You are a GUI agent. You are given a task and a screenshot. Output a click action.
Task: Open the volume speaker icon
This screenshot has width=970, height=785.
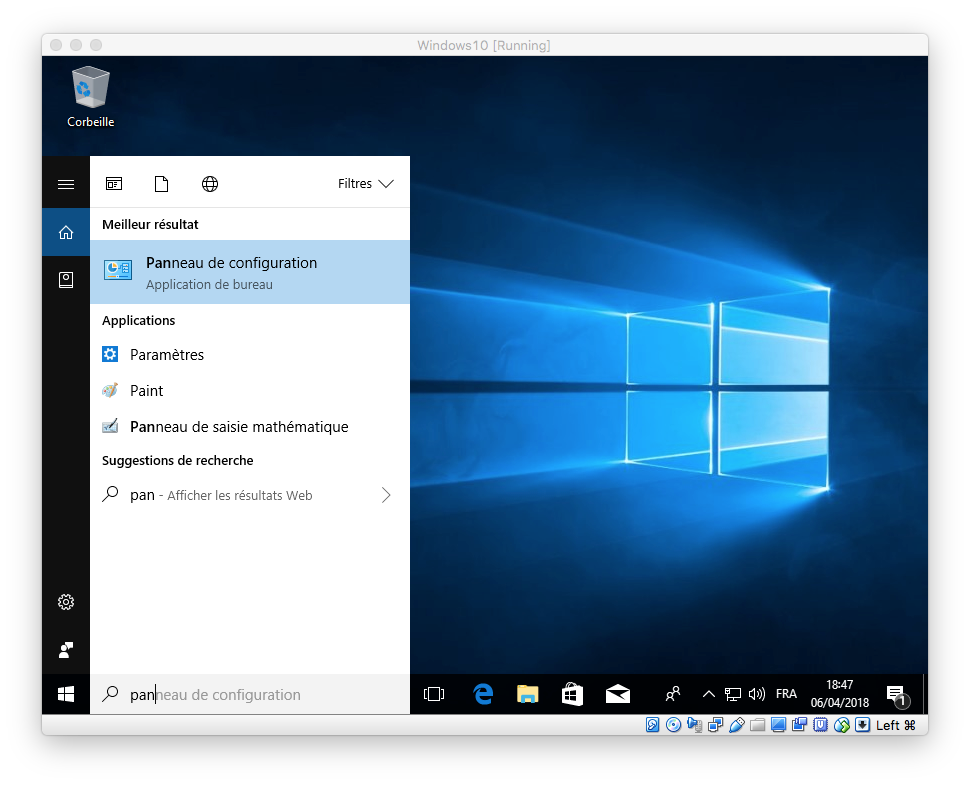(x=757, y=694)
